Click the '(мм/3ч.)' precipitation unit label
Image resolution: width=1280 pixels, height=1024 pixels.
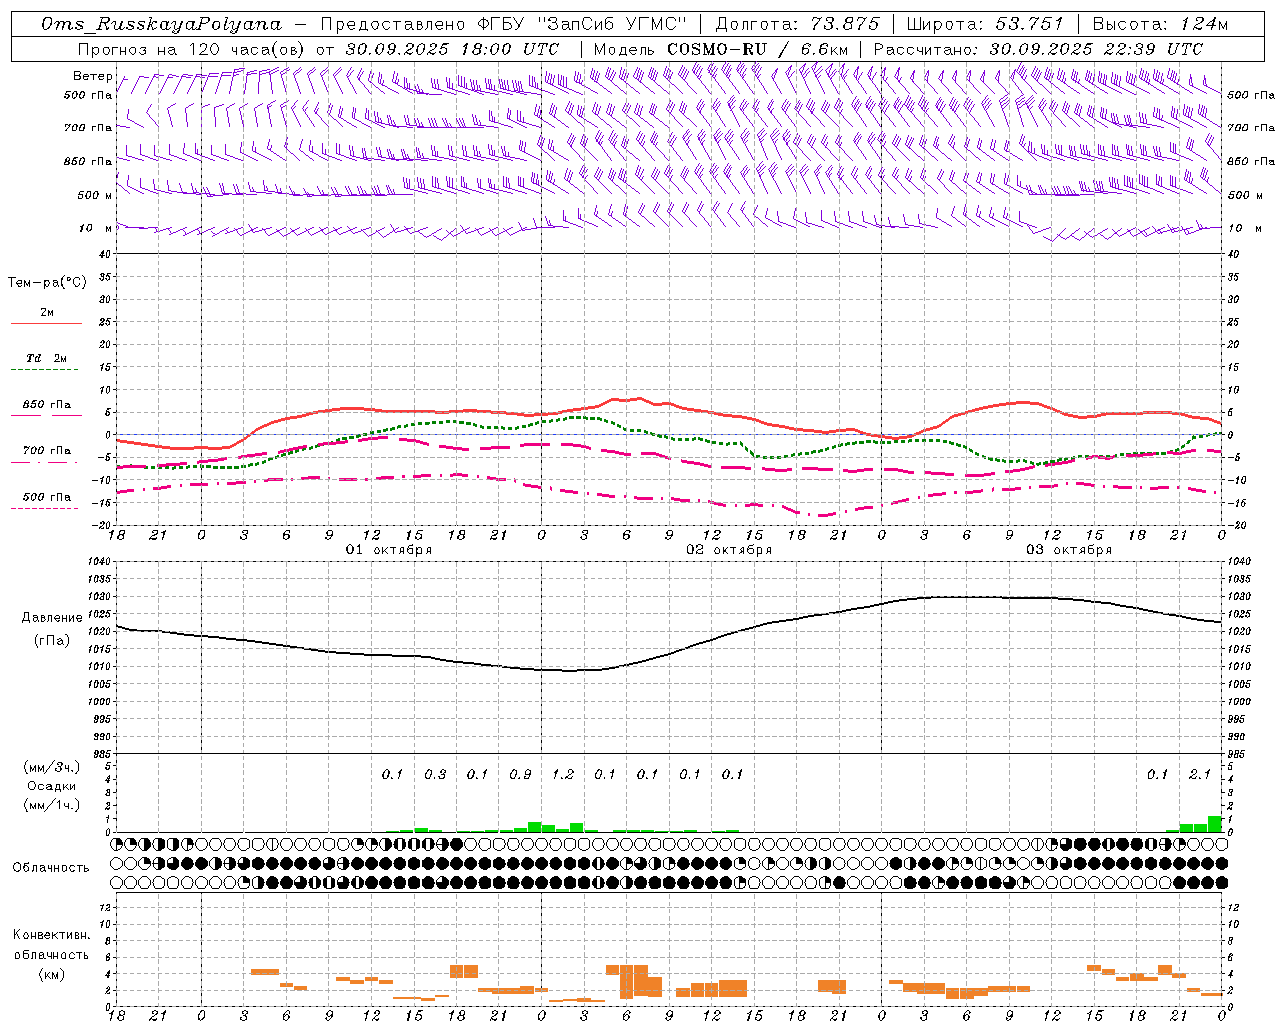[52, 767]
